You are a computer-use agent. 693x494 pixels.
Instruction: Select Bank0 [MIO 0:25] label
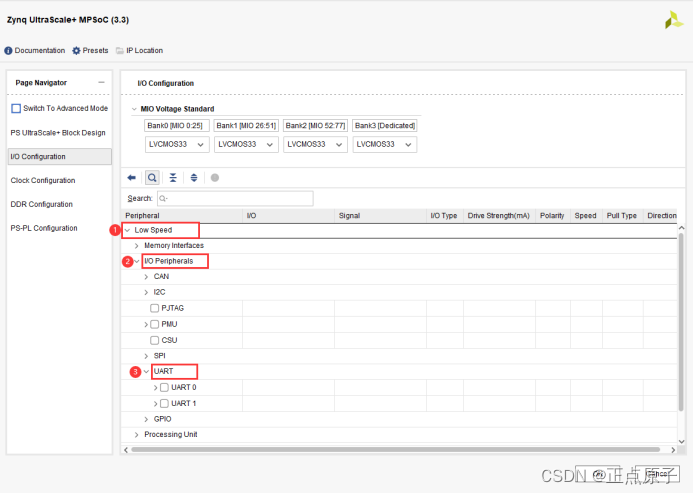click(175, 126)
